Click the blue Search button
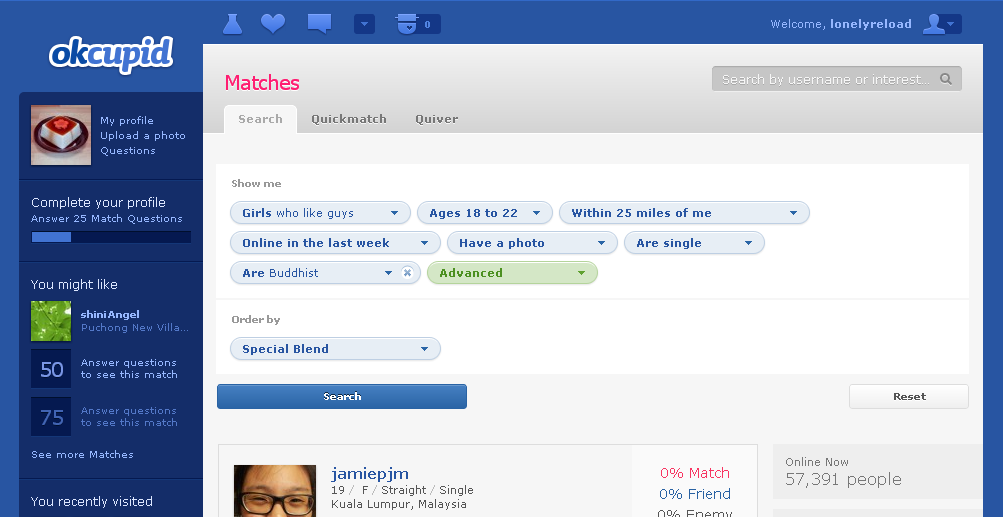 click(342, 396)
